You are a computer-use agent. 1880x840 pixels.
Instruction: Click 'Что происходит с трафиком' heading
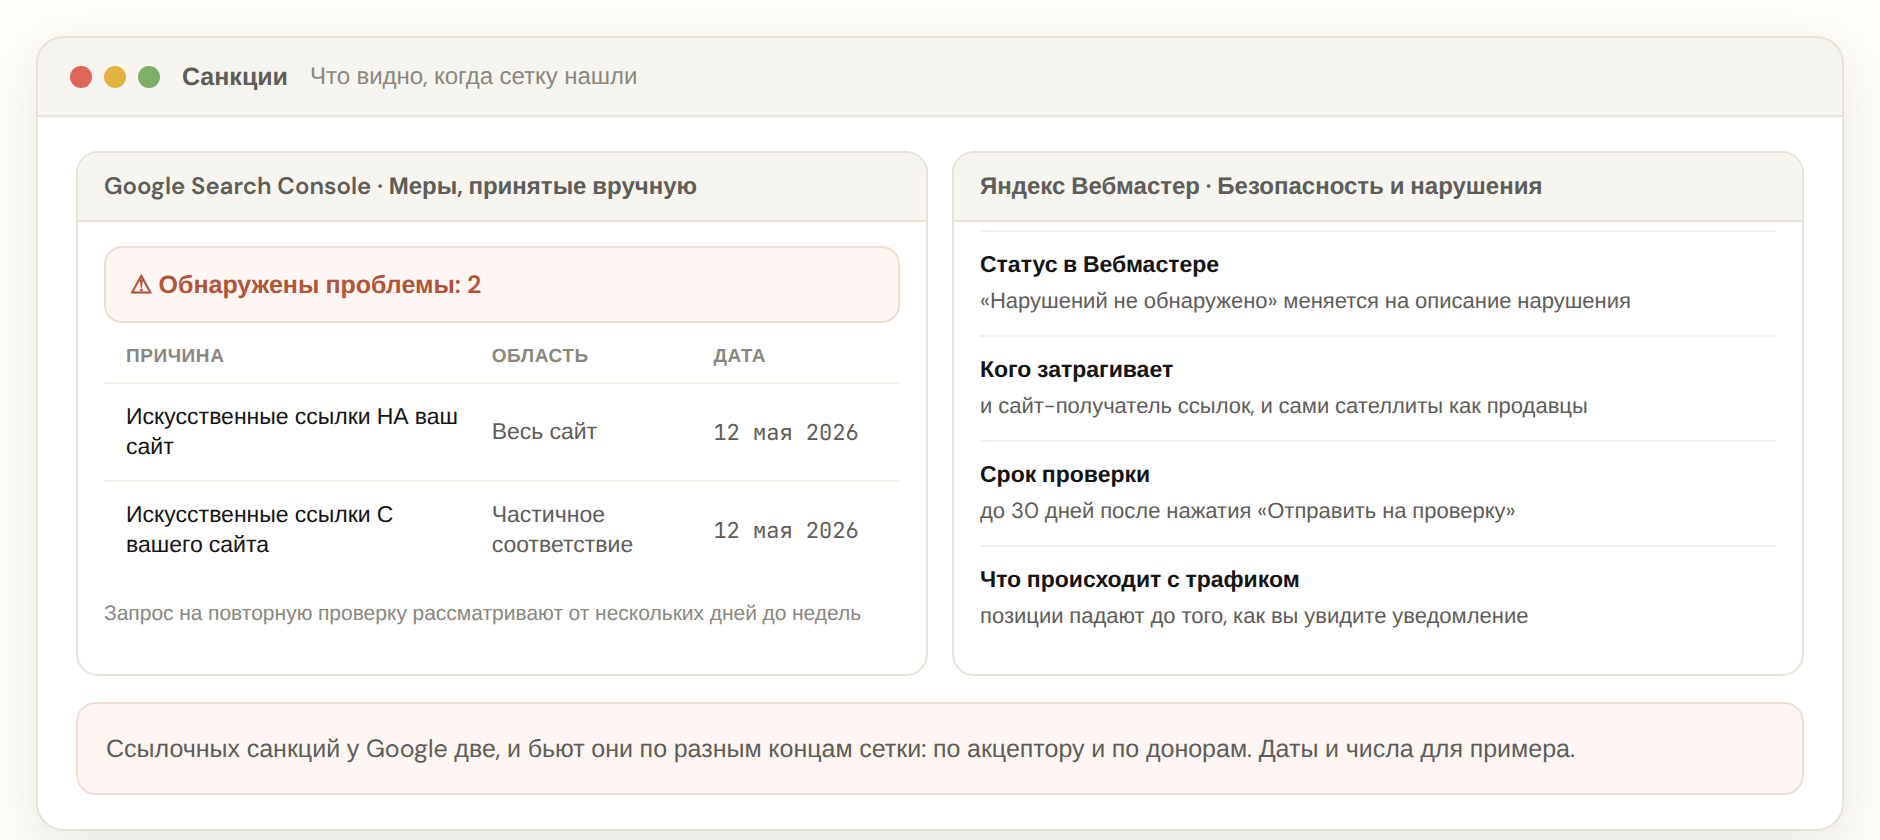click(1140, 580)
